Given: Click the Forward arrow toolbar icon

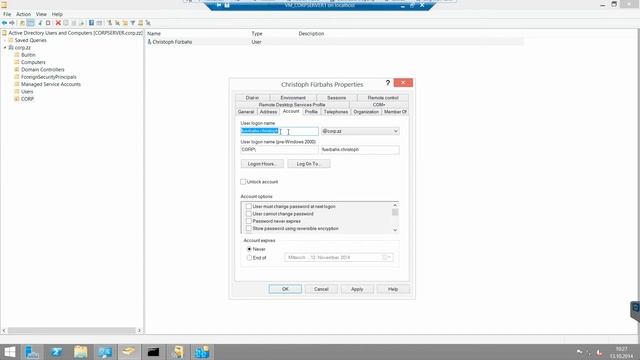Looking at the screenshot, I should (x=12, y=23).
